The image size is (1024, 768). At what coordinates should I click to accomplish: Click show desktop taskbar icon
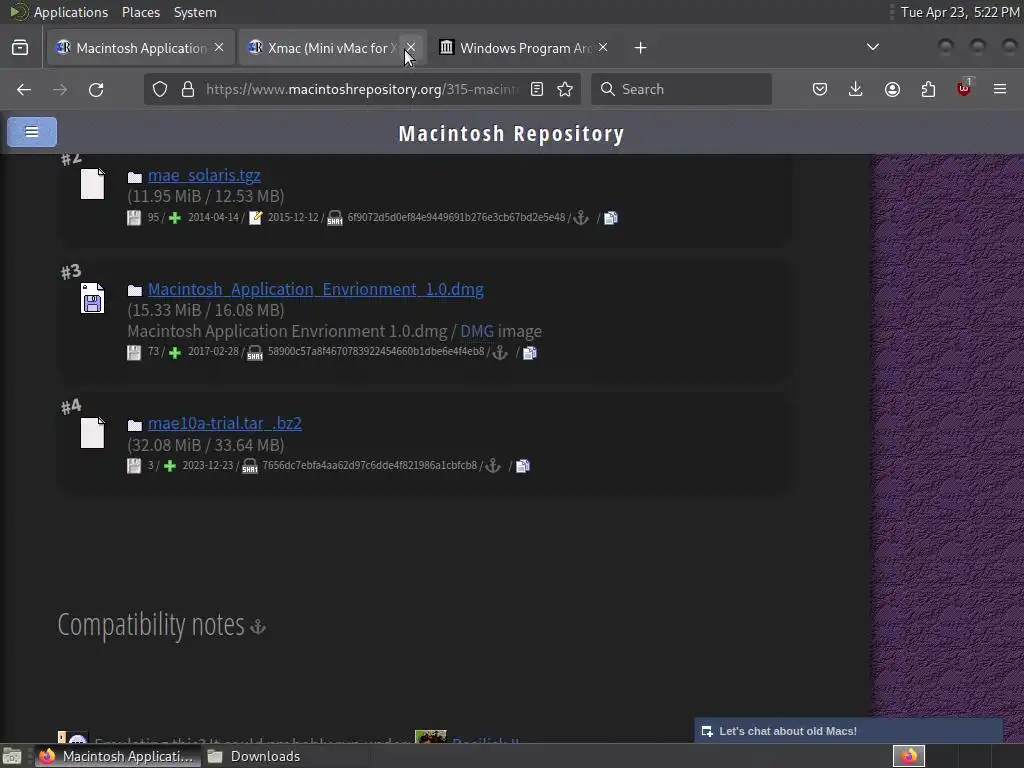pos(12,756)
